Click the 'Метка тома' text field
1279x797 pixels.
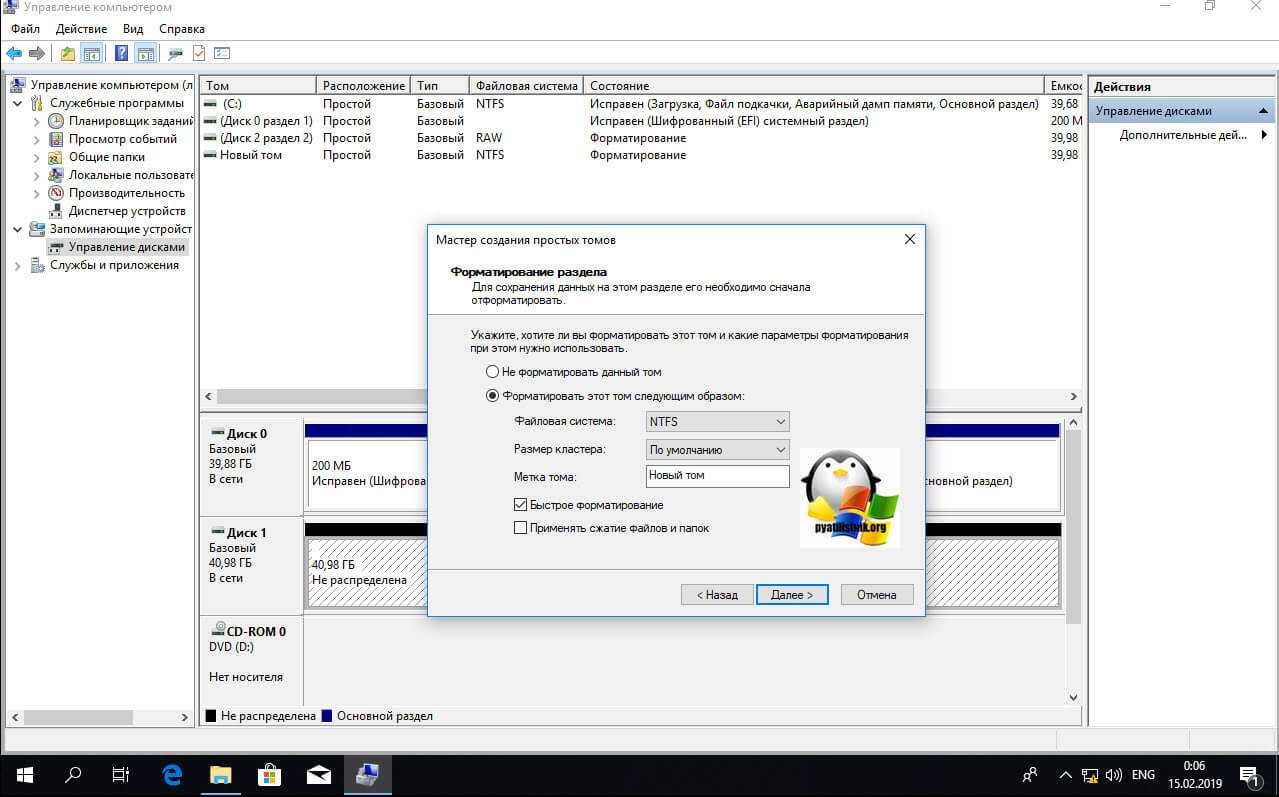(x=717, y=476)
